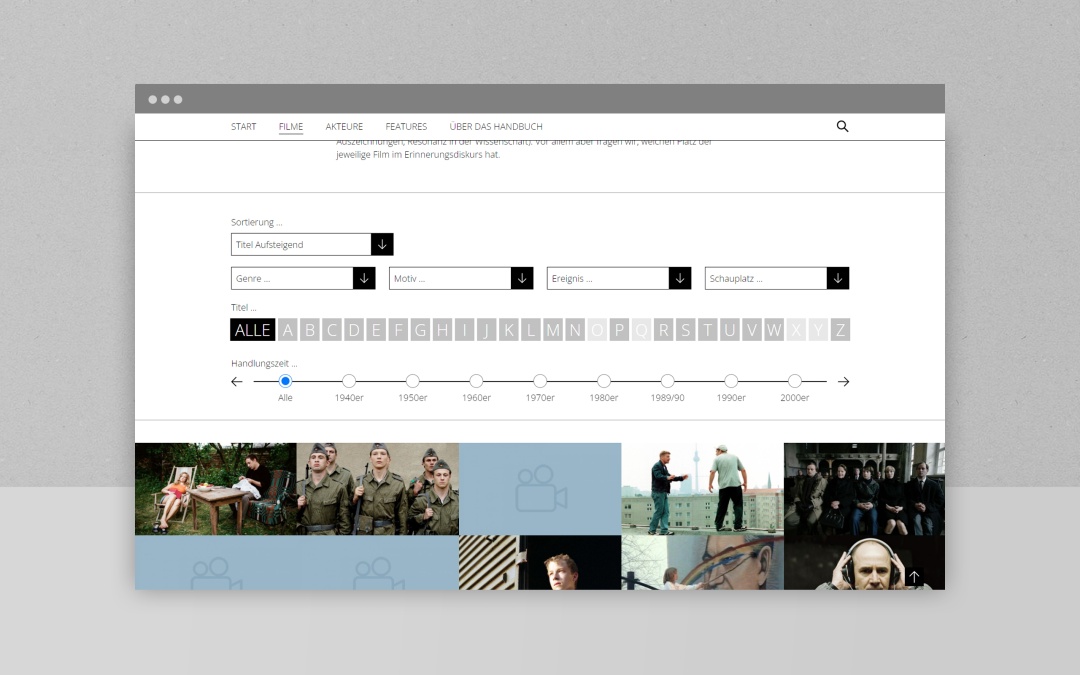Image resolution: width=1080 pixels, height=675 pixels.
Task: Click the black arrow button of Schauplatz
Action: pos(838,278)
